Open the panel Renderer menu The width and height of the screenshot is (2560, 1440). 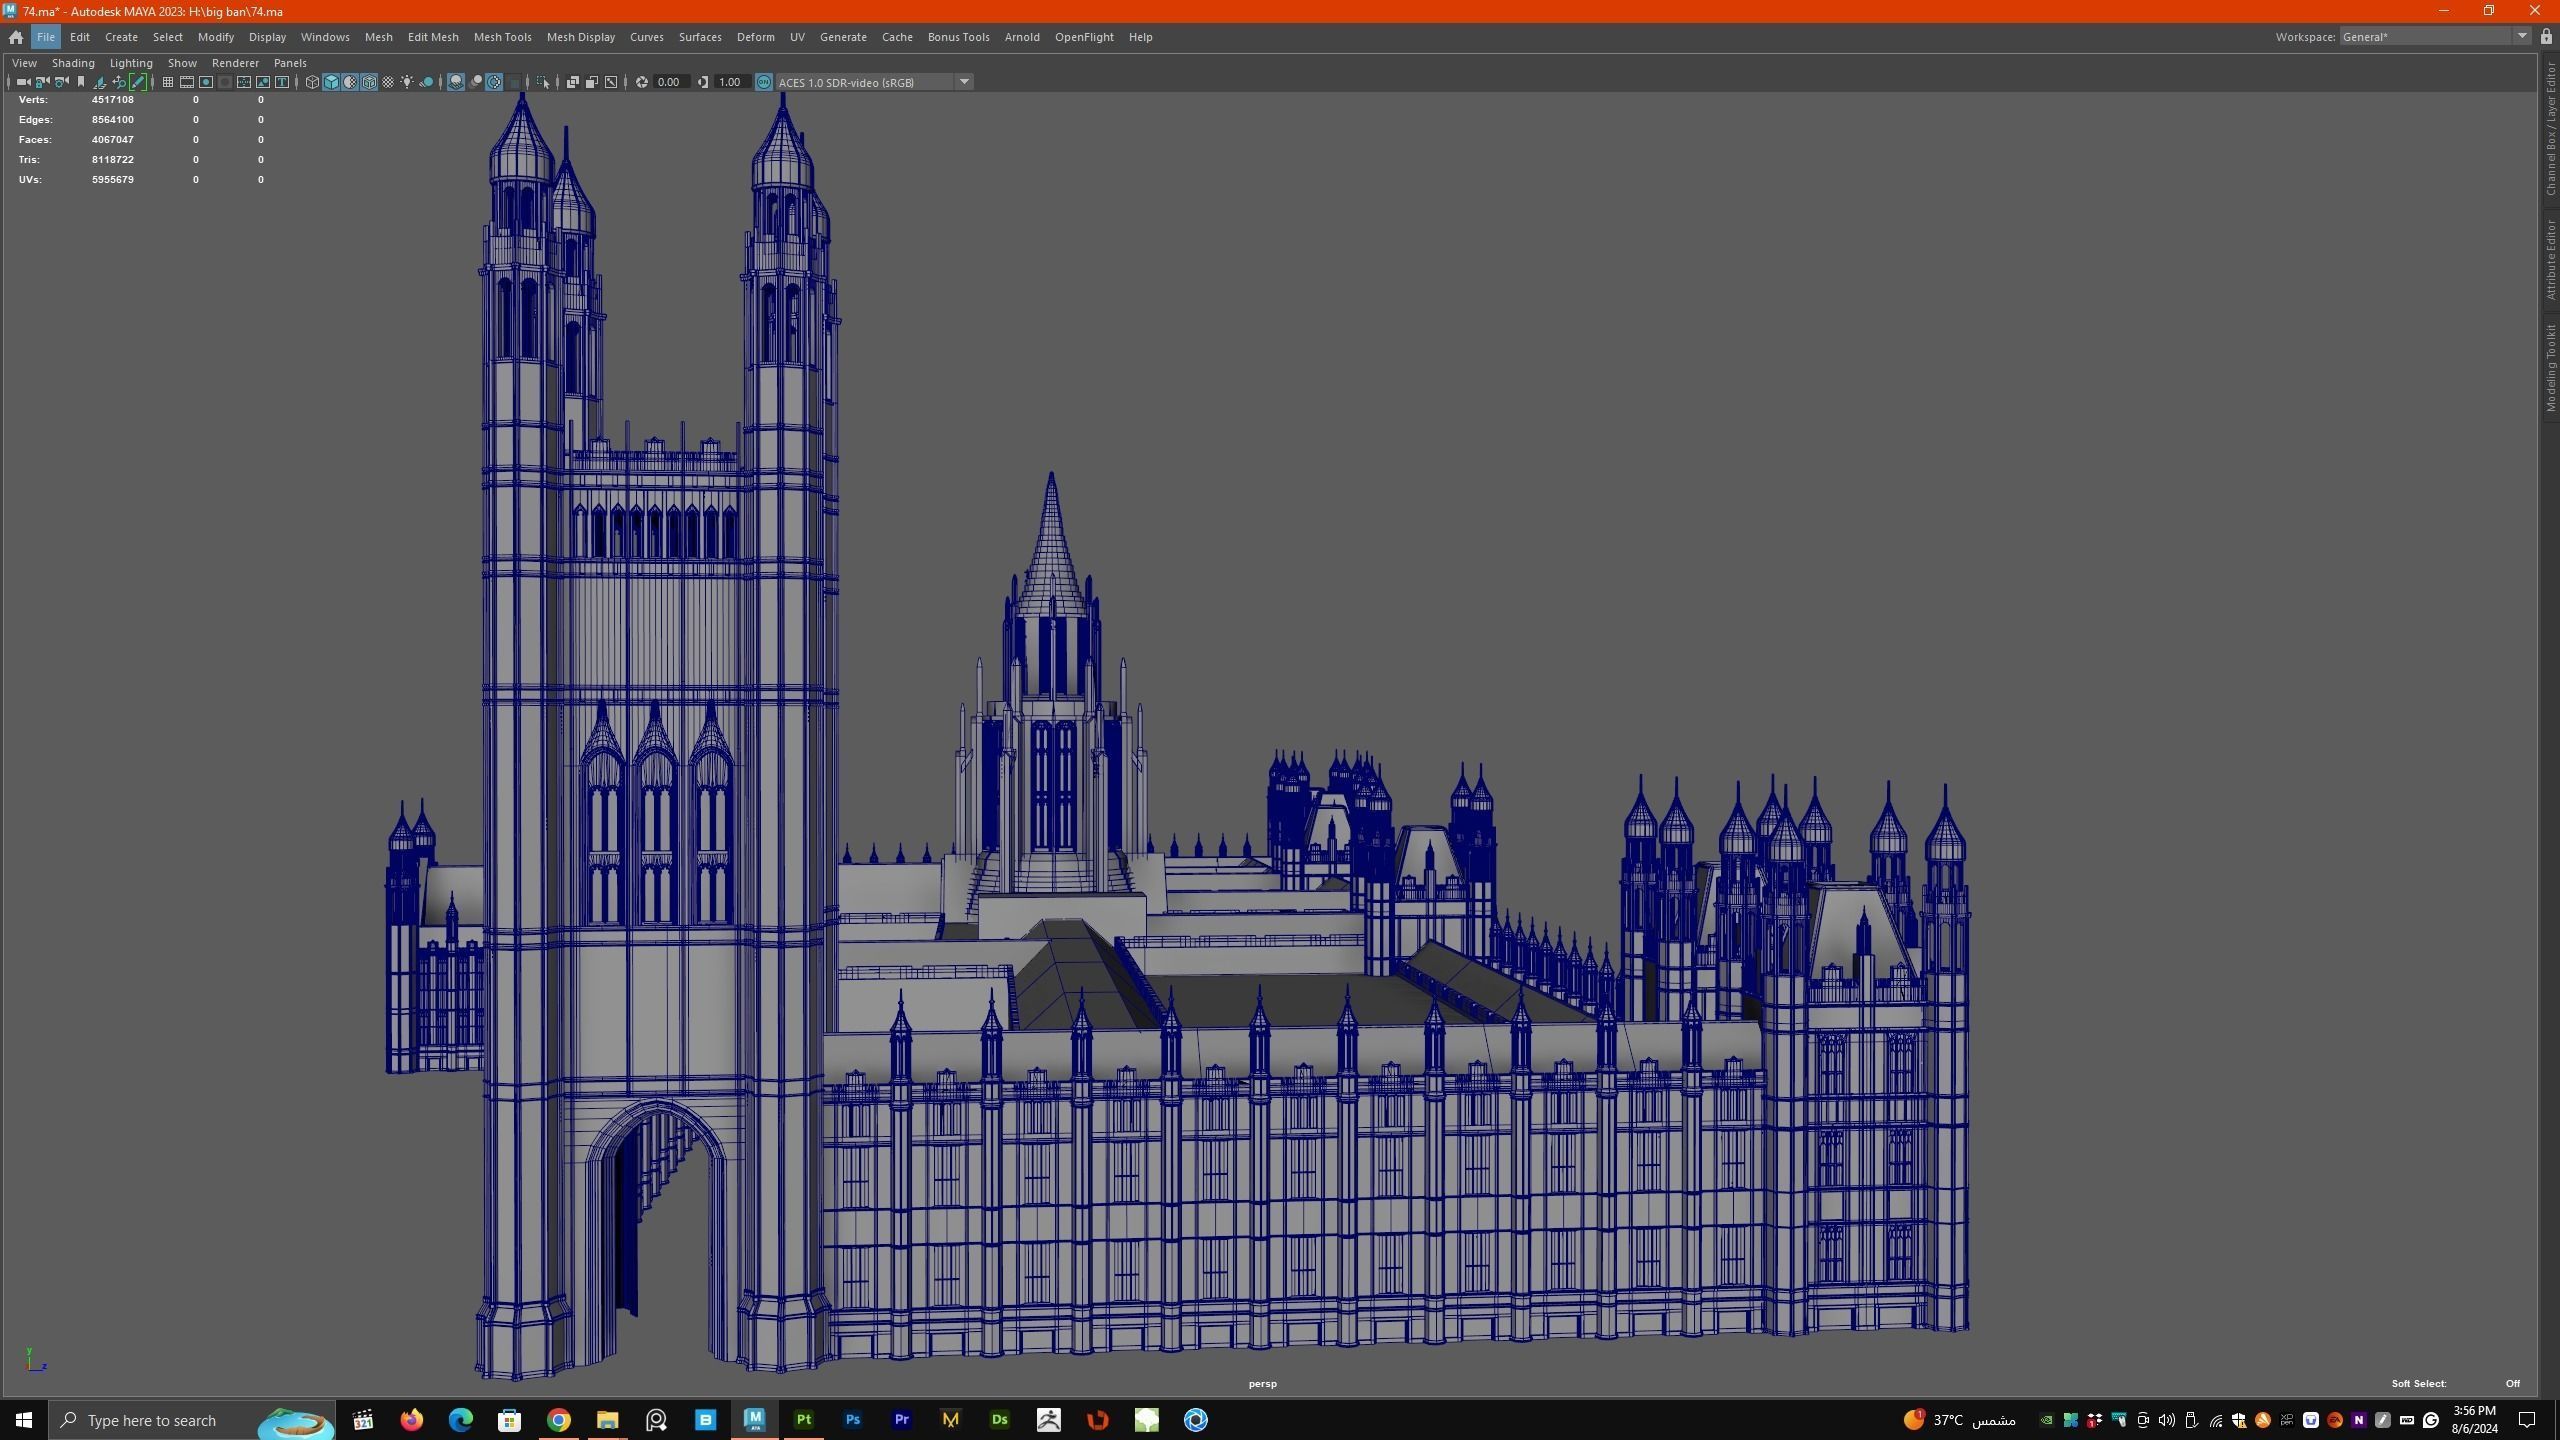pyautogui.click(x=235, y=63)
